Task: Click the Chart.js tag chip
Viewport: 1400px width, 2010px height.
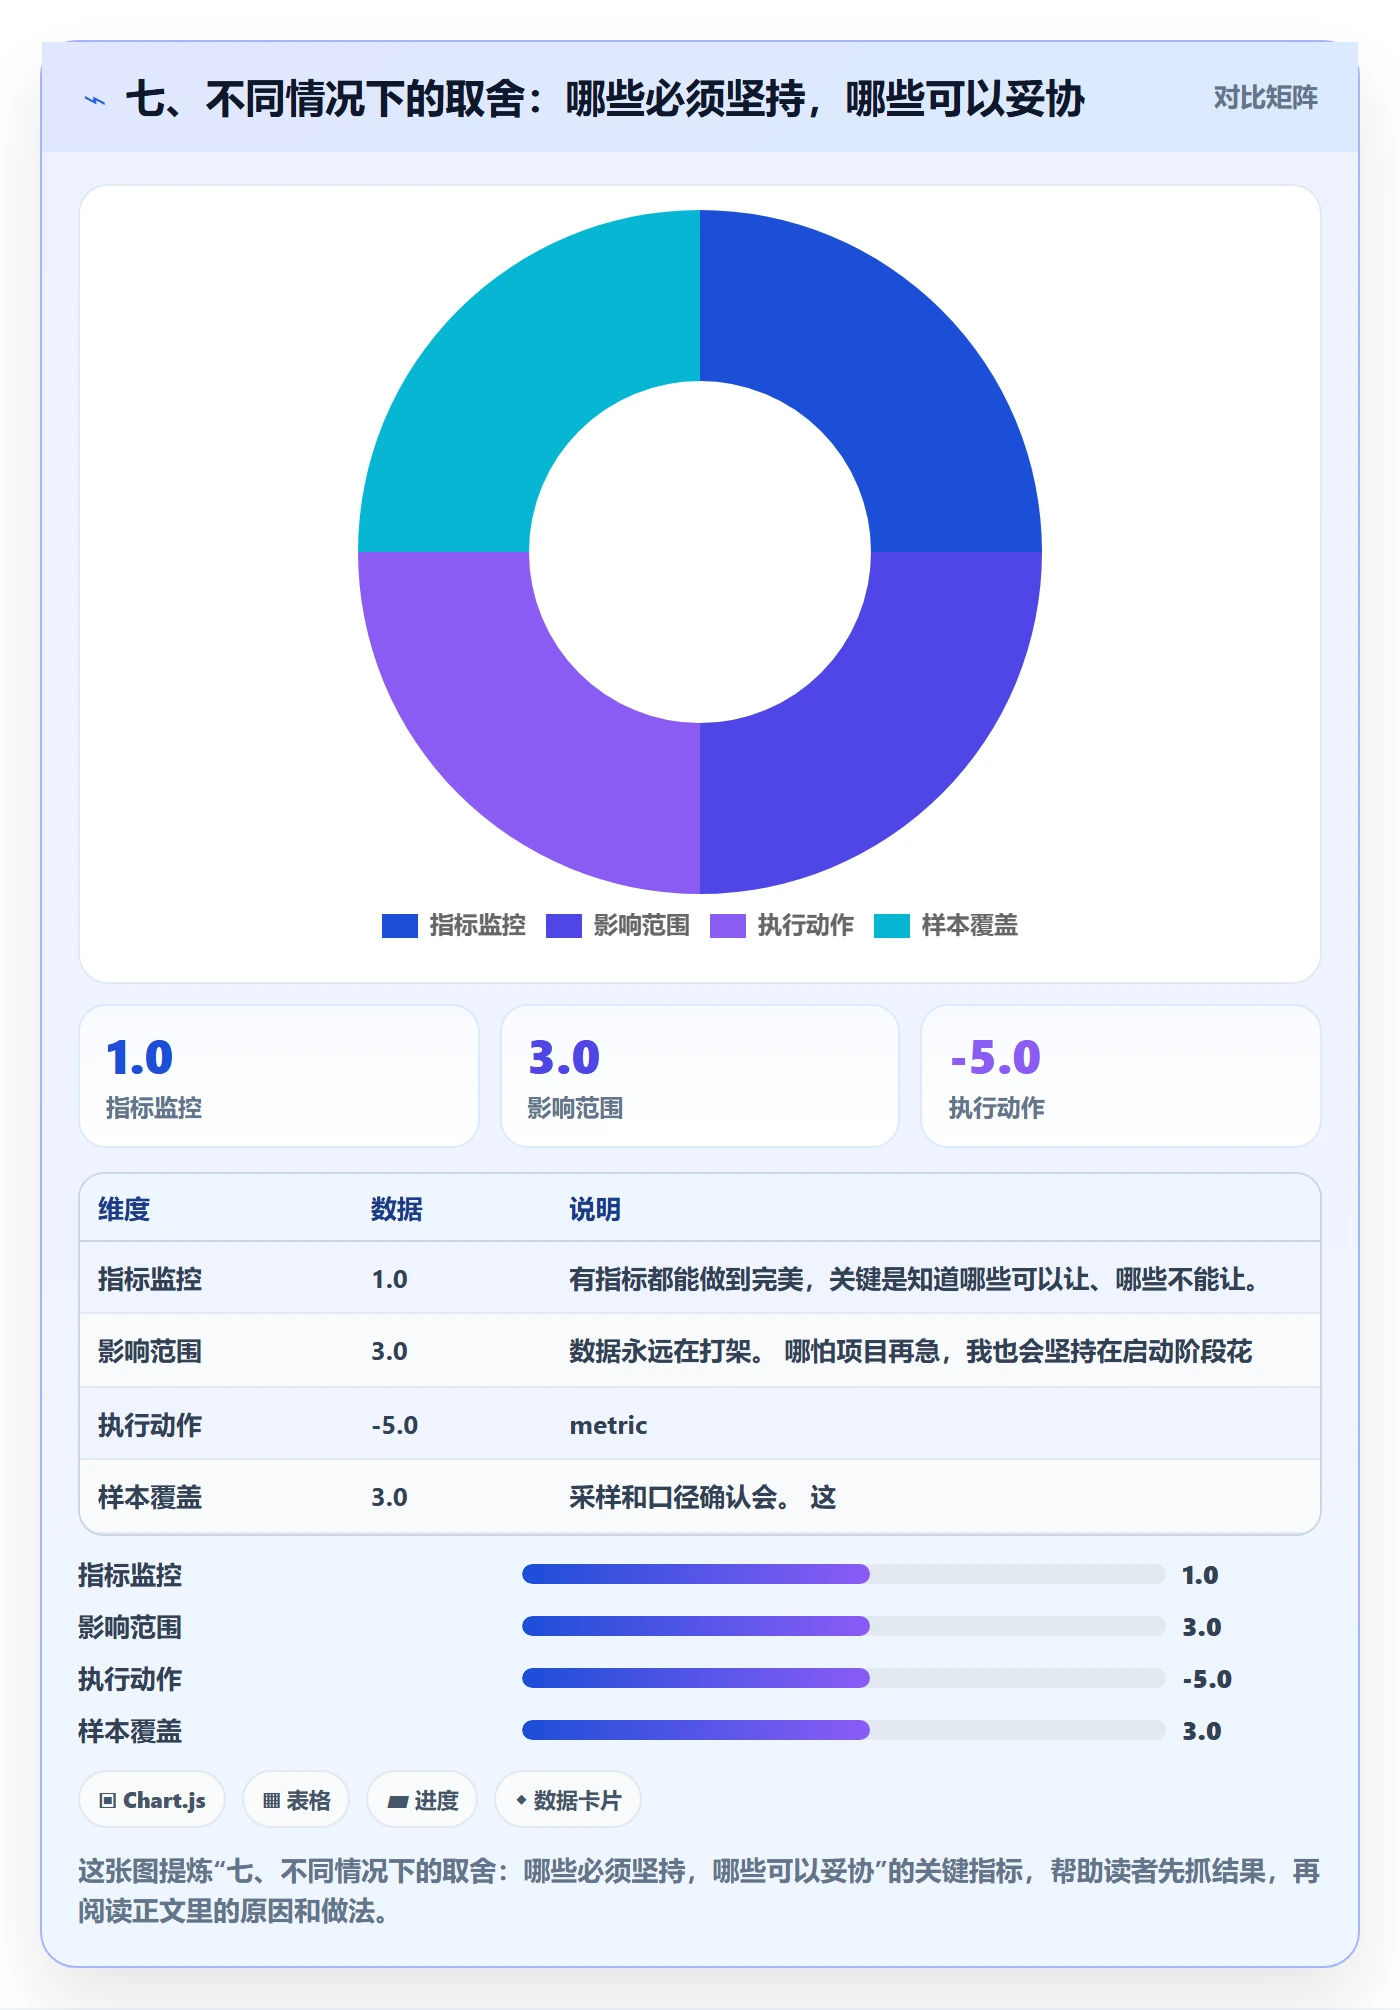Action: (x=152, y=1800)
